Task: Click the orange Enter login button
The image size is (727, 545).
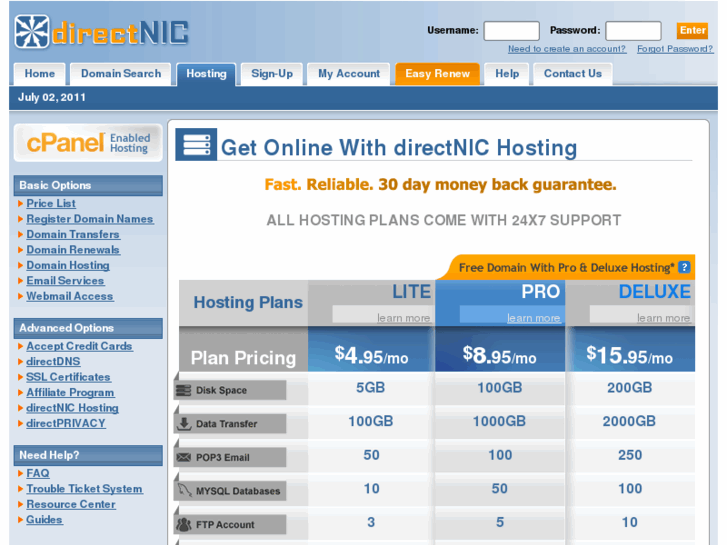Action: (692, 31)
